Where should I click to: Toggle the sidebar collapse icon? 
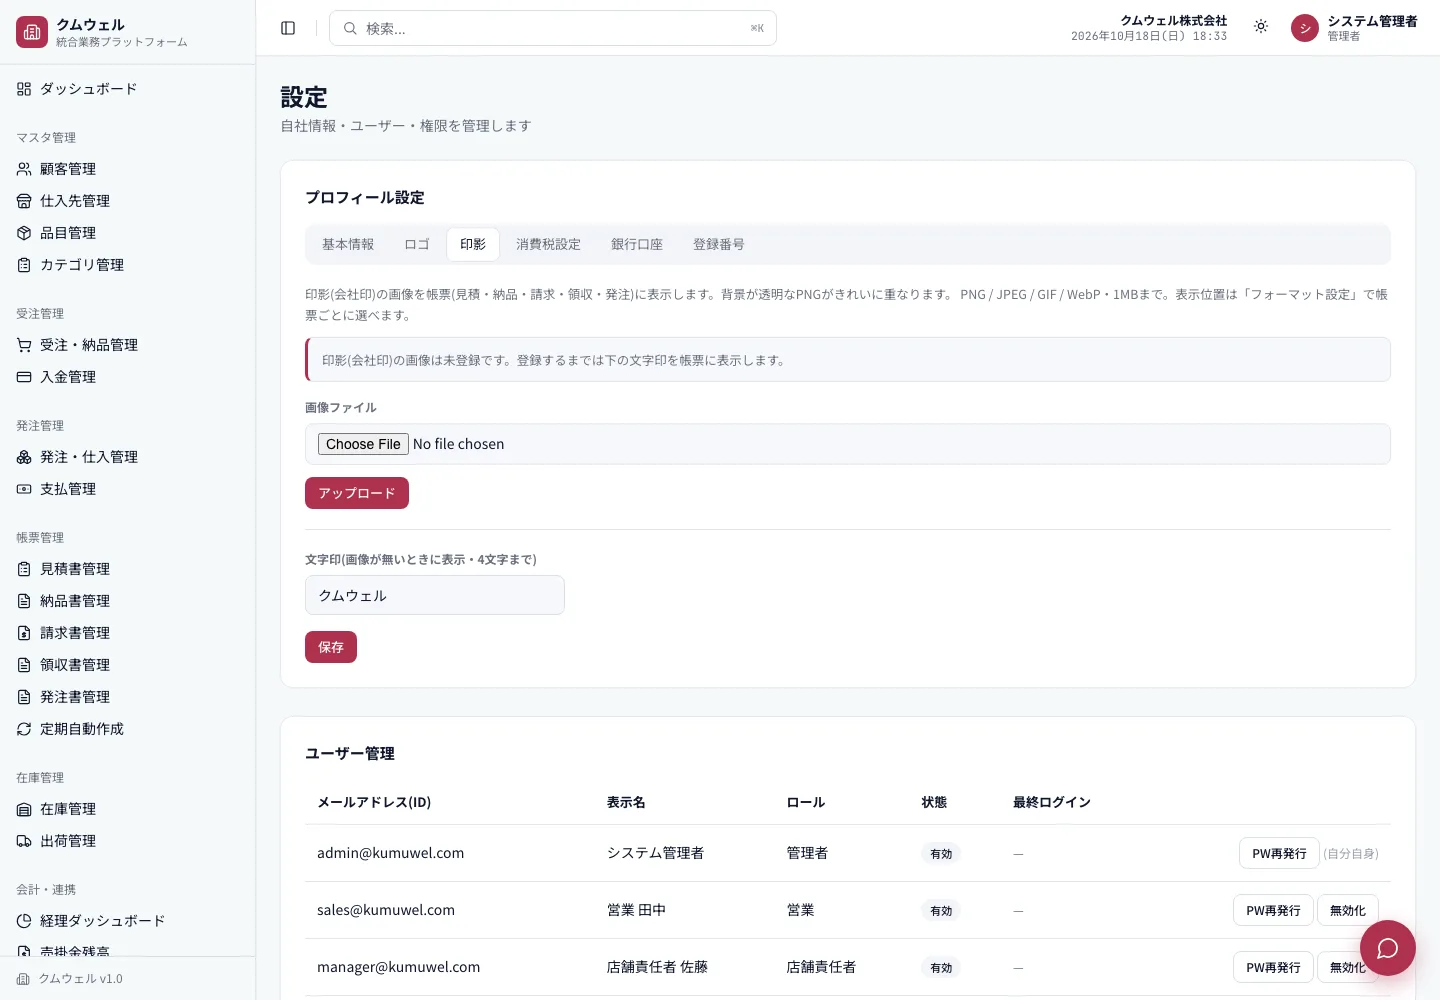288,28
